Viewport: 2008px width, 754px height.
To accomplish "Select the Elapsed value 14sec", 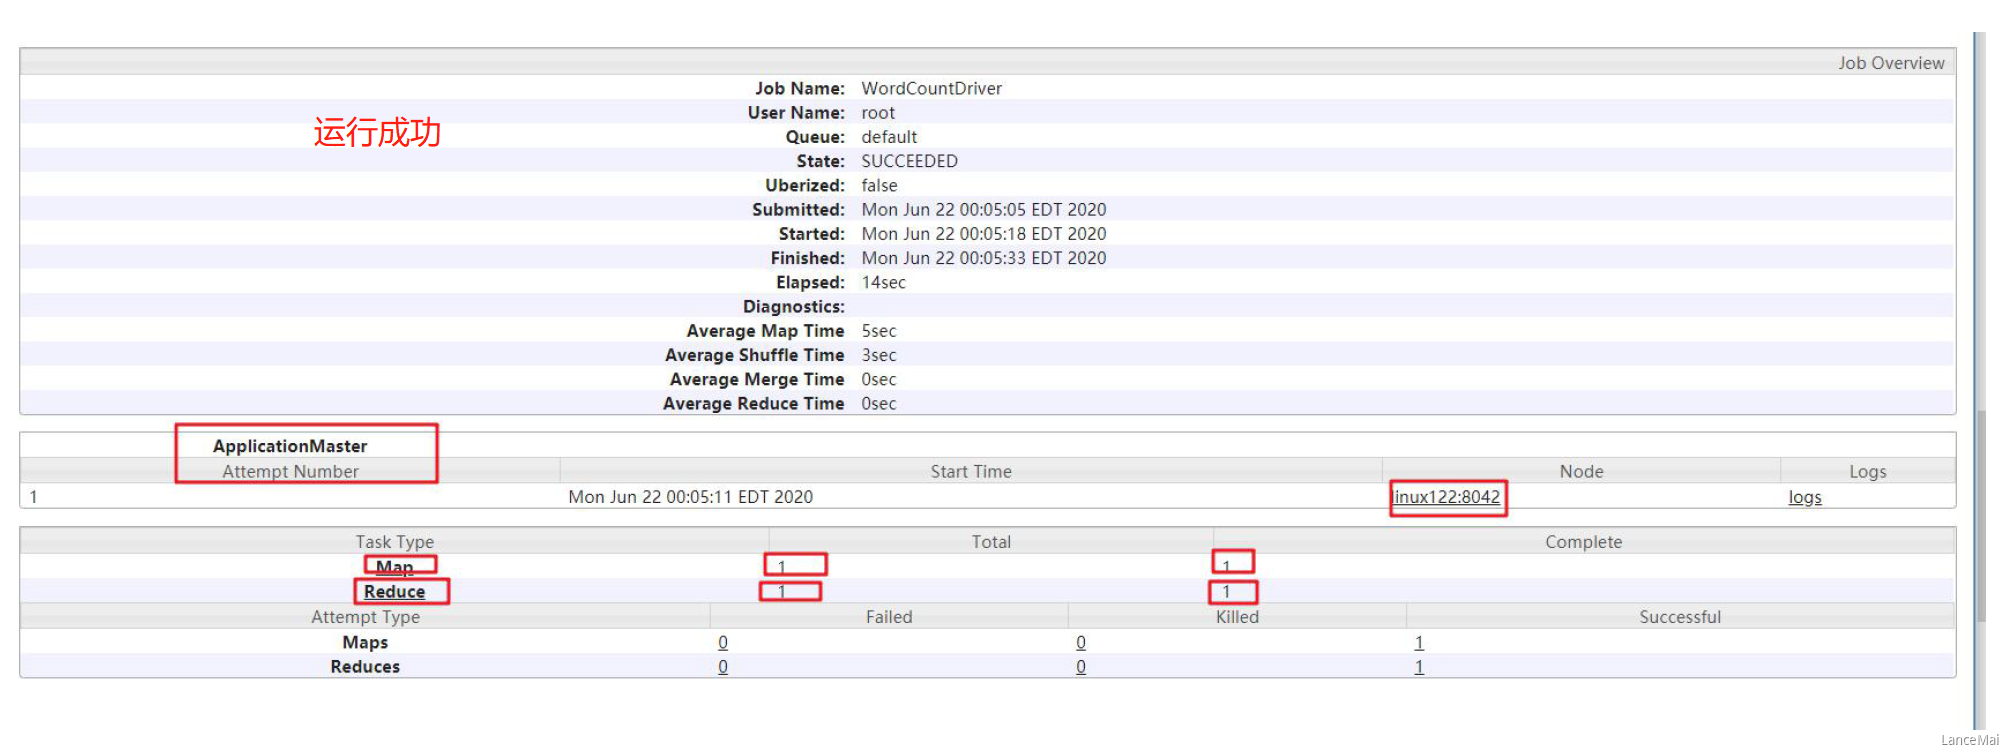I will coord(883,282).
